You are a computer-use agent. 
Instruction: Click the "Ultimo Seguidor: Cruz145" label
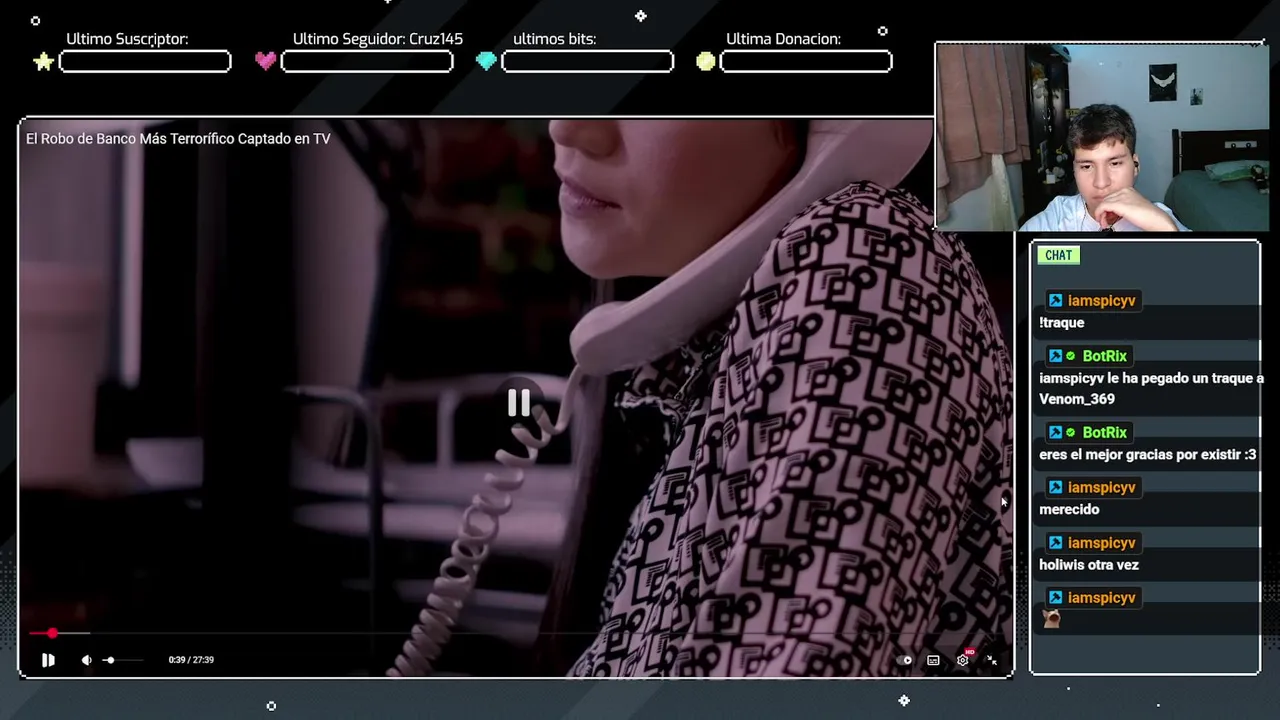[378, 39]
